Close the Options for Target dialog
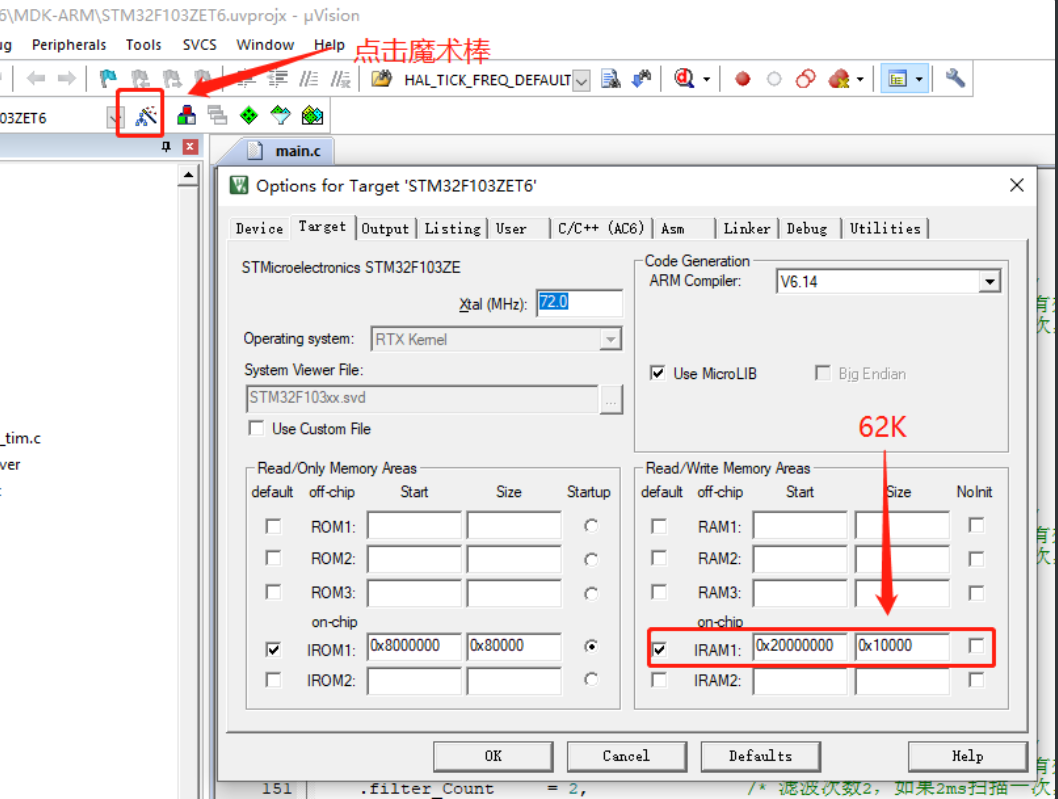The width and height of the screenshot is (1058, 799). click(x=1017, y=185)
